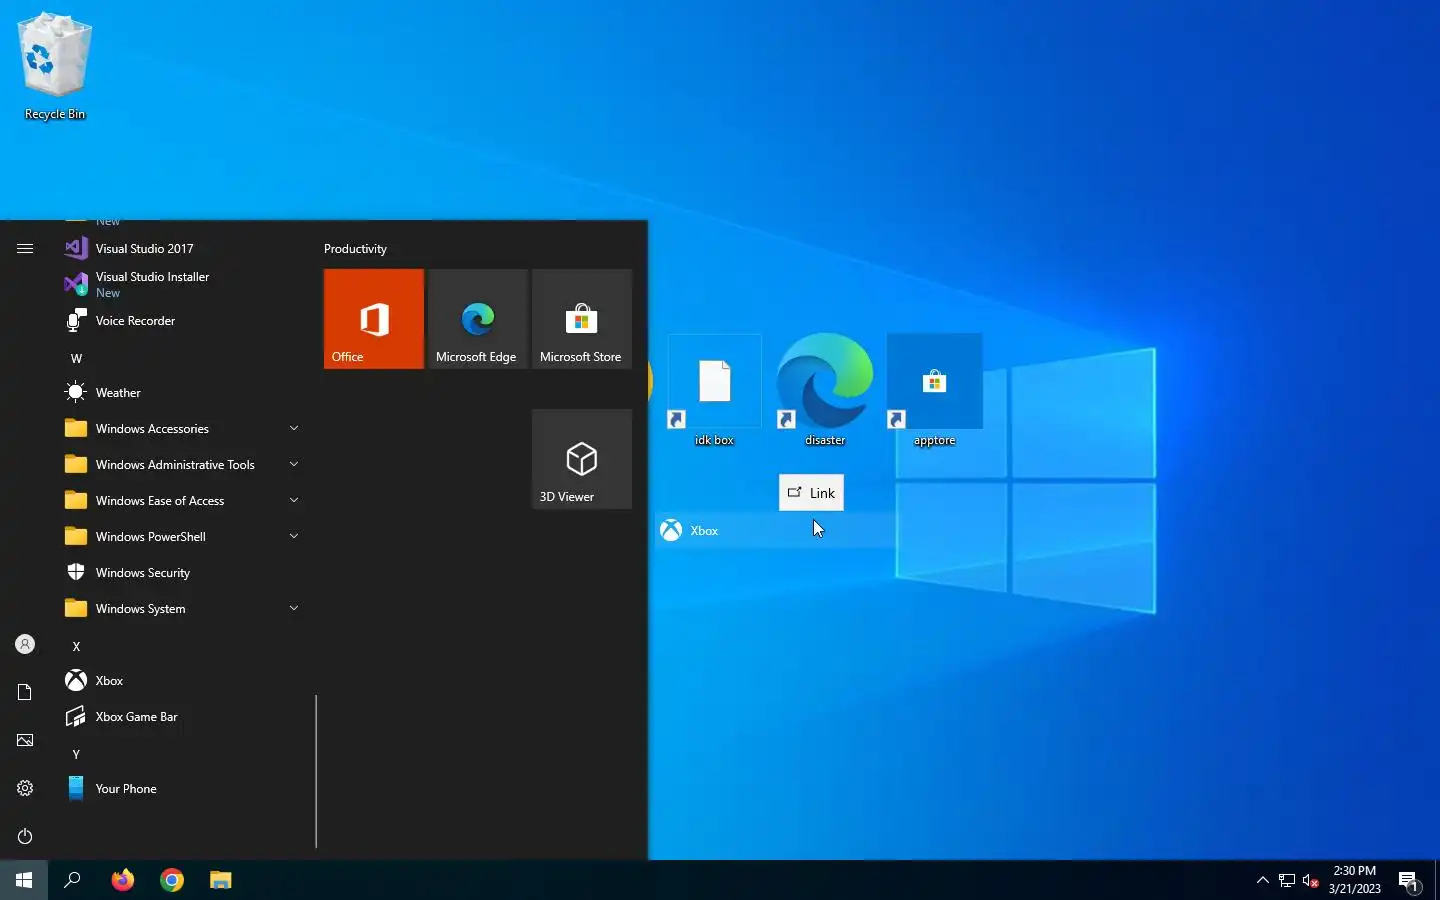Open the Windows Ease of Access folder
Viewport: 1440px width, 900px height.
(184, 500)
